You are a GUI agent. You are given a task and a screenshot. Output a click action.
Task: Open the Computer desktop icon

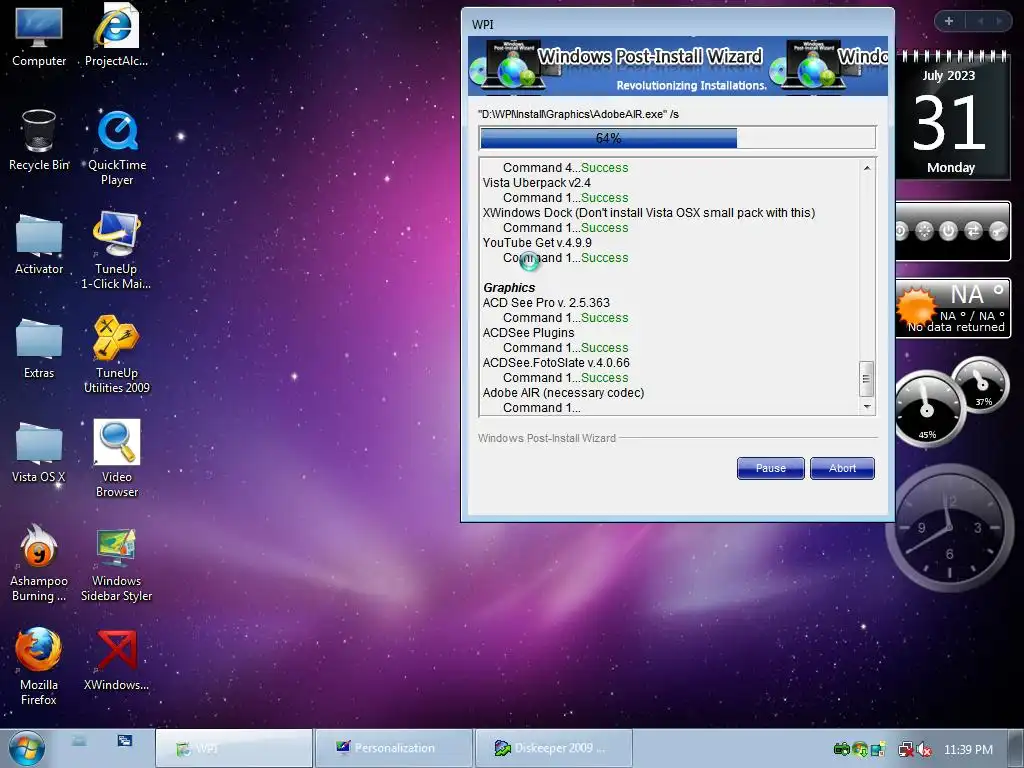coord(39,37)
